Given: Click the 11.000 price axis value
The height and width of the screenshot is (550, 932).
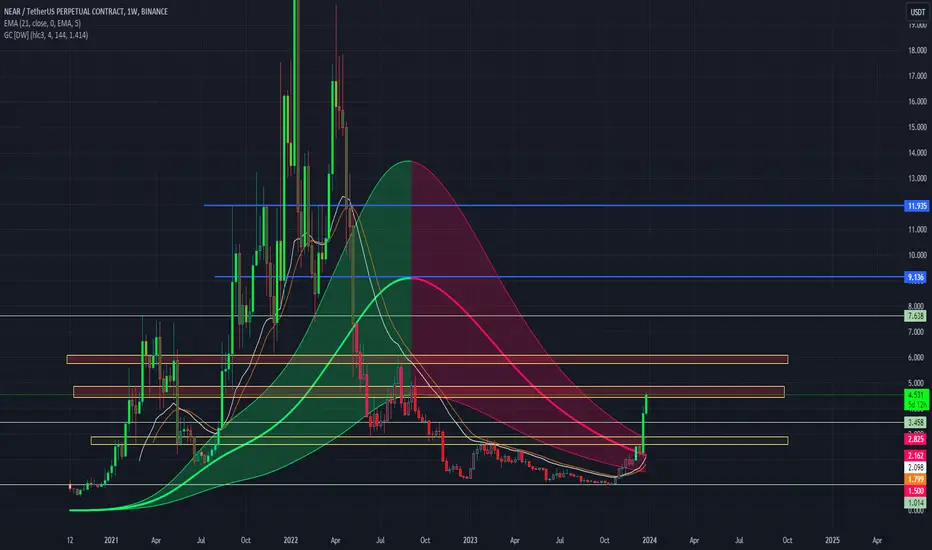Looking at the screenshot, I should pyautogui.click(x=917, y=229).
